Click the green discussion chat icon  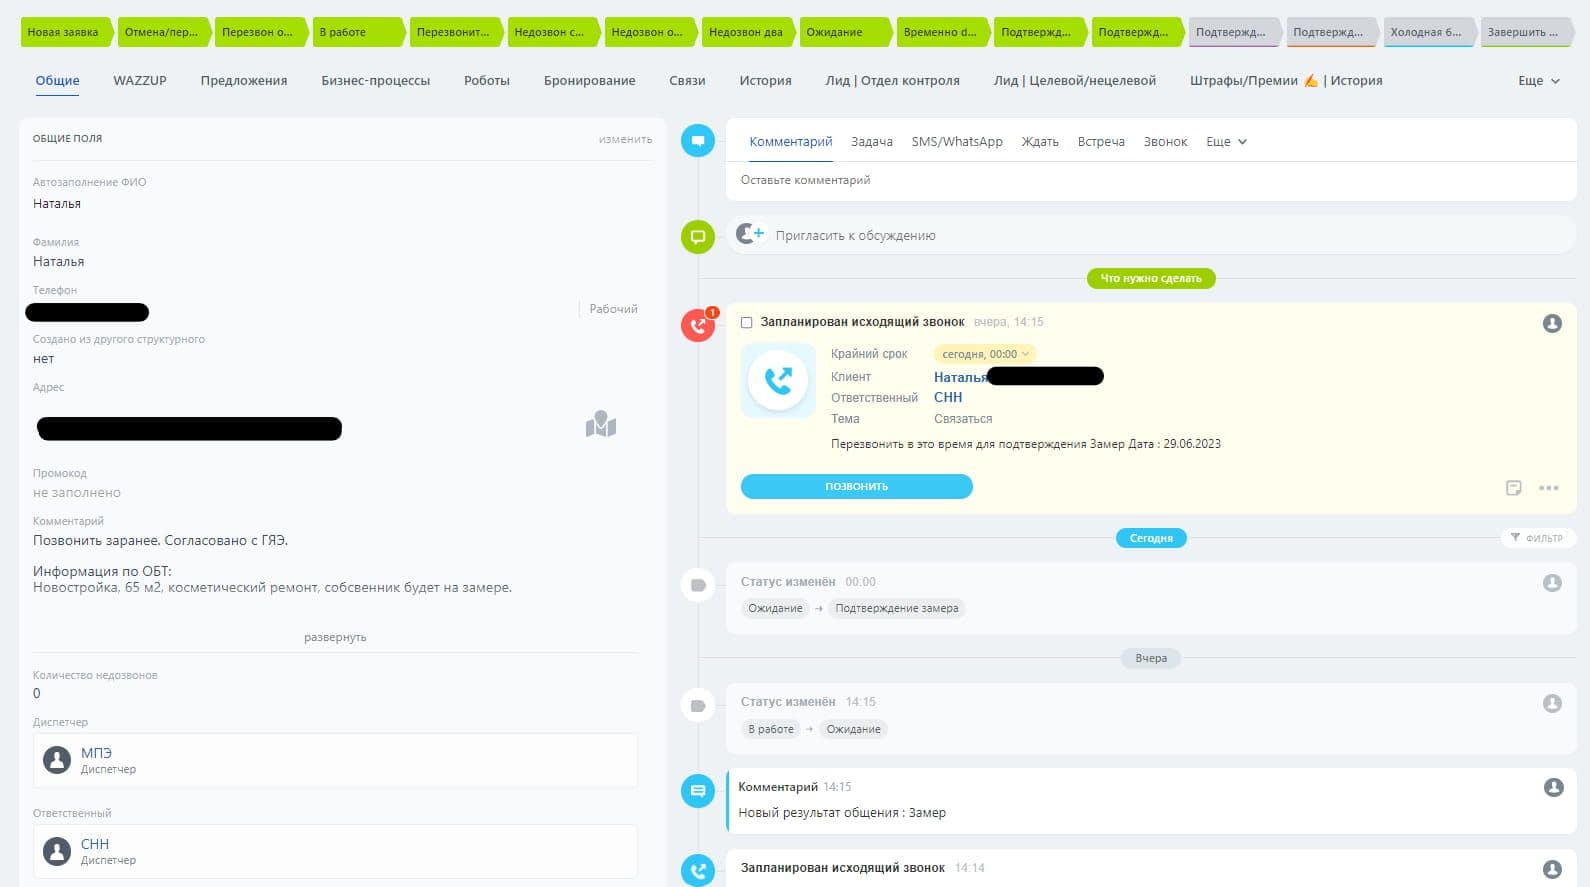698,237
